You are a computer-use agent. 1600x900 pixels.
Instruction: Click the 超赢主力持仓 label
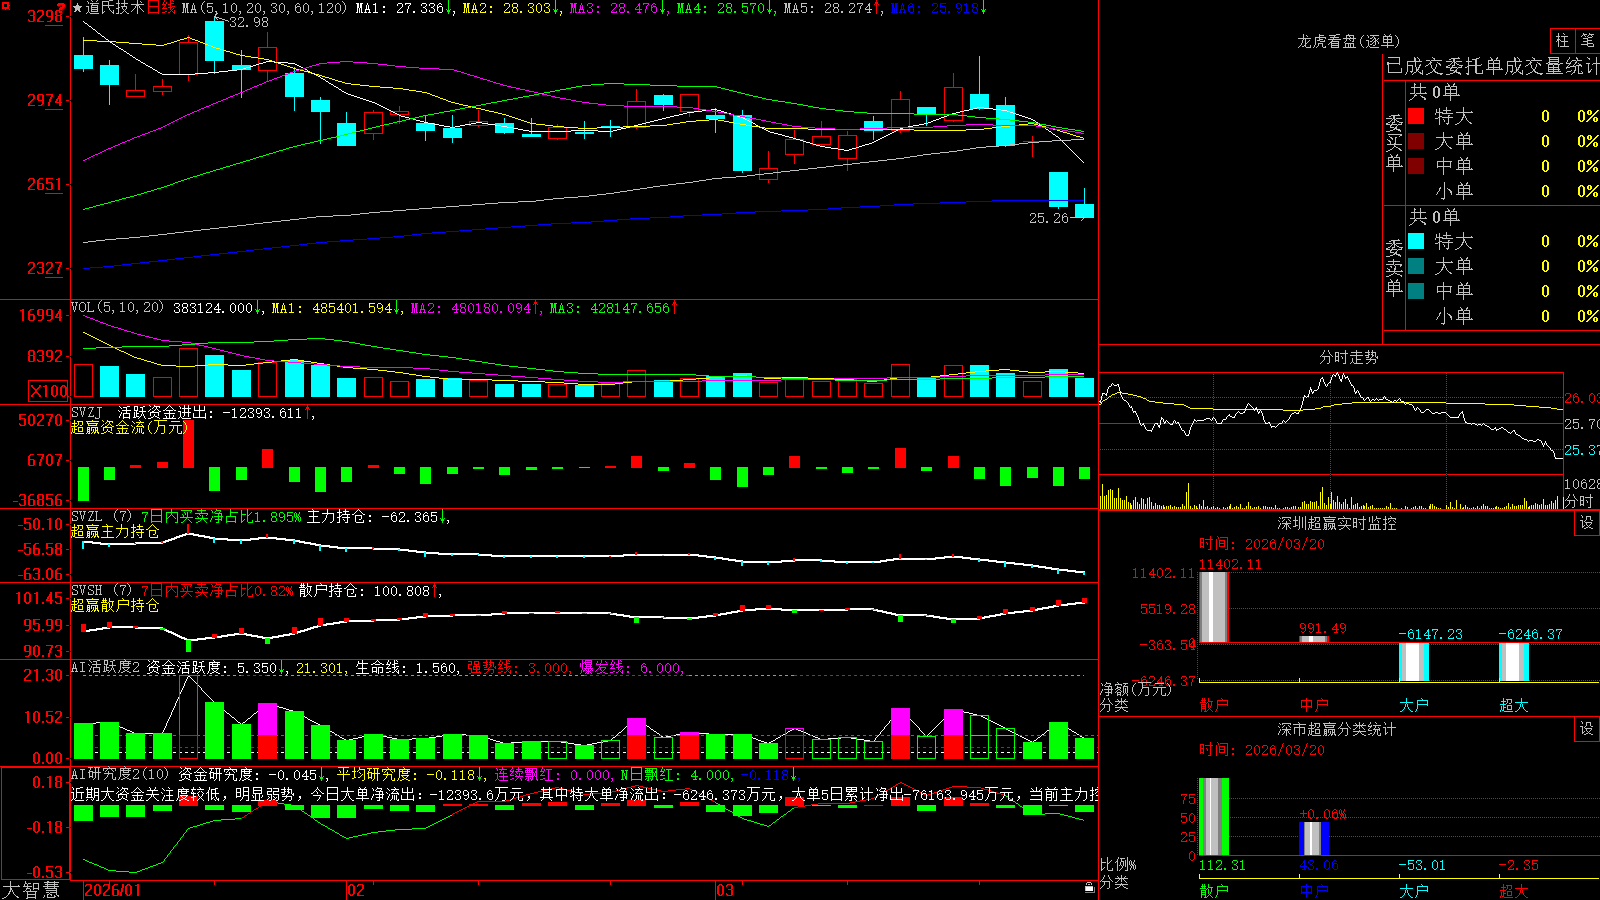(x=115, y=531)
